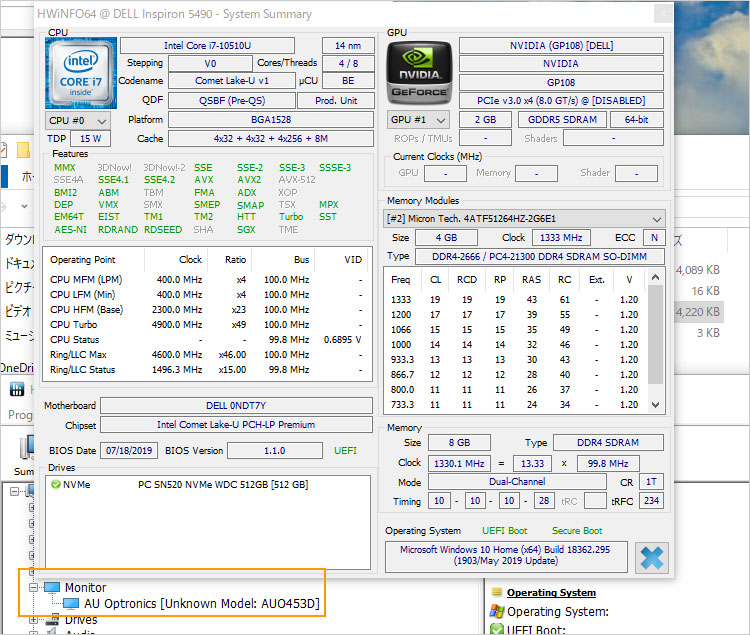Click the cache 4x32 + 4x32 field
This screenshot has height=635, width=750.
point(271,139)
